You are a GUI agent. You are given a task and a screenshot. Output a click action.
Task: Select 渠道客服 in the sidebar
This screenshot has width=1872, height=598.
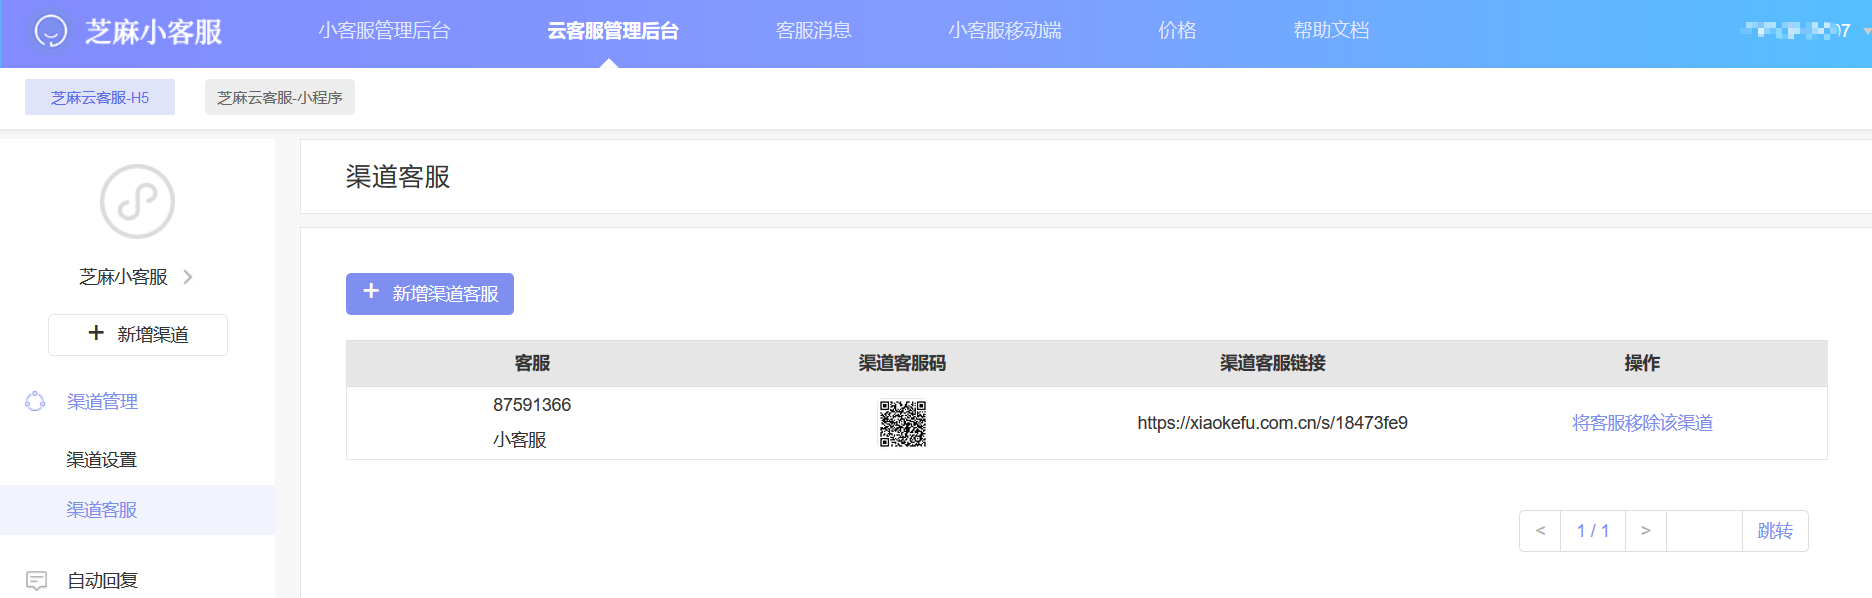pos(138,510)
